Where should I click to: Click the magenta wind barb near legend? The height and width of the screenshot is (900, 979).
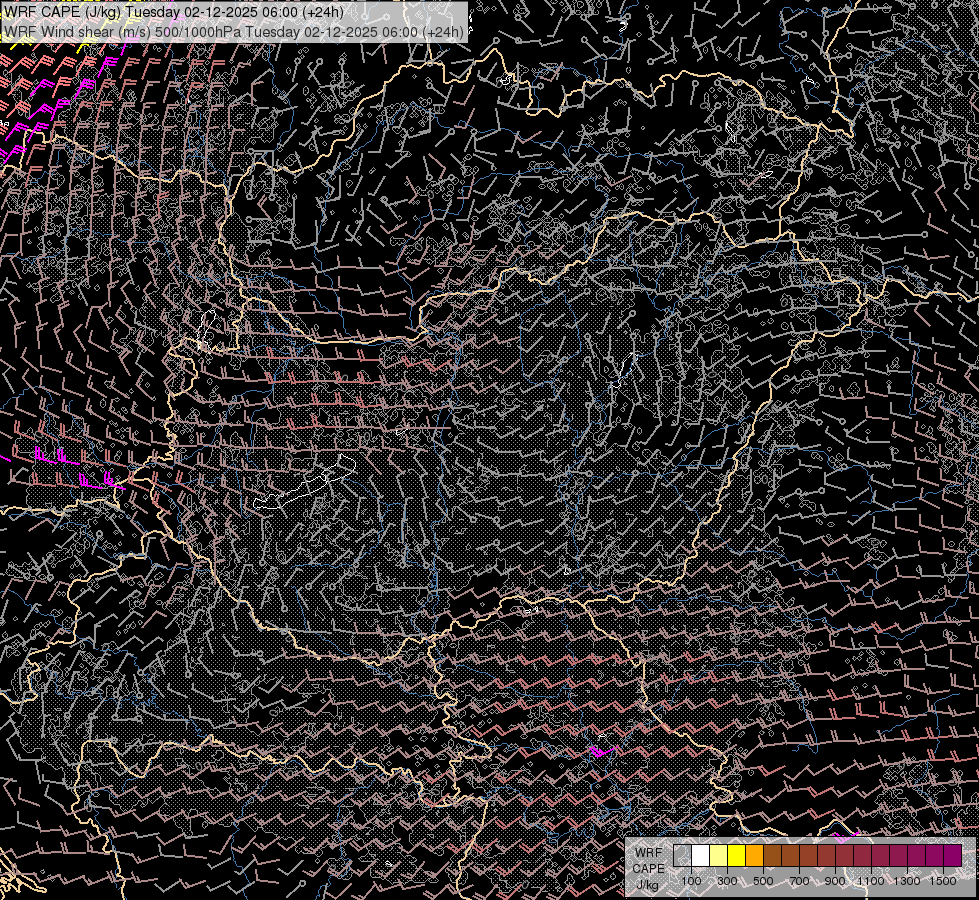(847, 836)
